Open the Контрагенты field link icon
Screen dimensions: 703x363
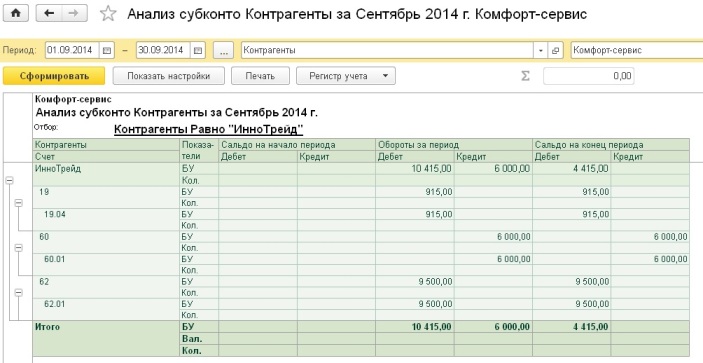[x=555, y=50]
